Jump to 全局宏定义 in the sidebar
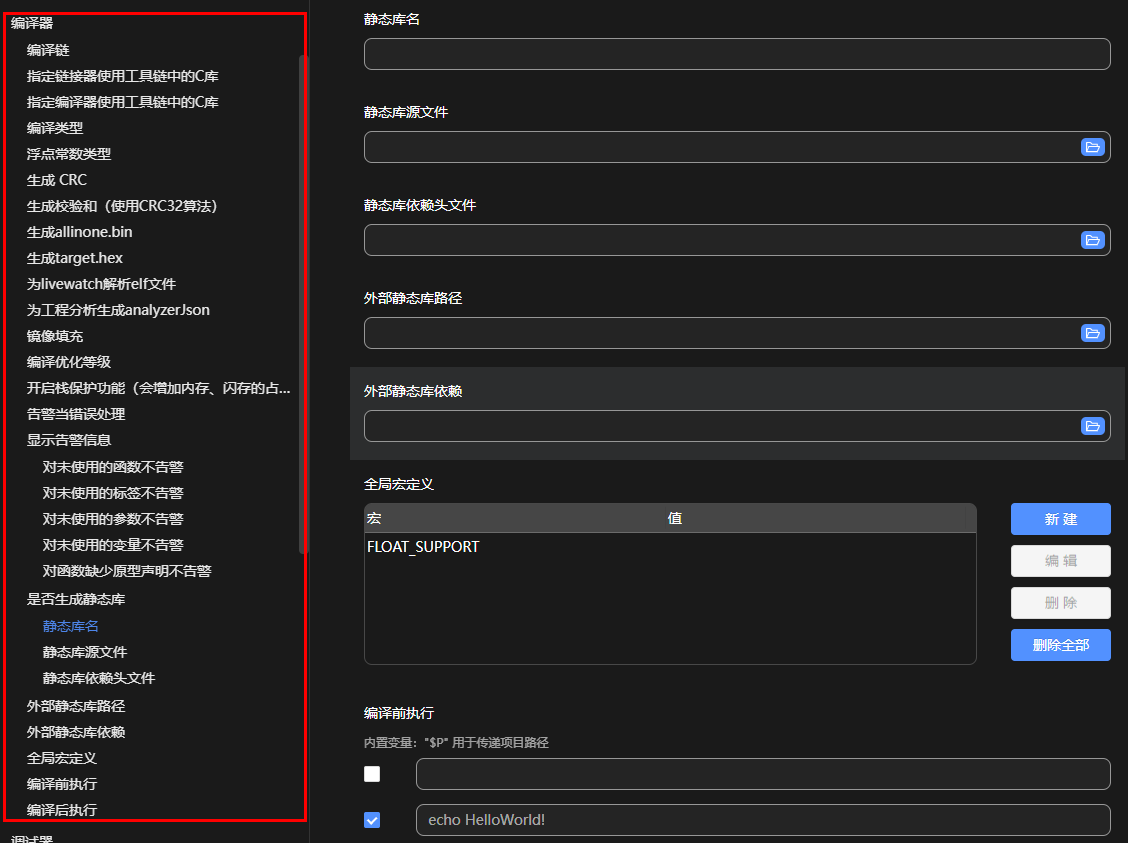The image size is (1128, 843). point(61,758)
